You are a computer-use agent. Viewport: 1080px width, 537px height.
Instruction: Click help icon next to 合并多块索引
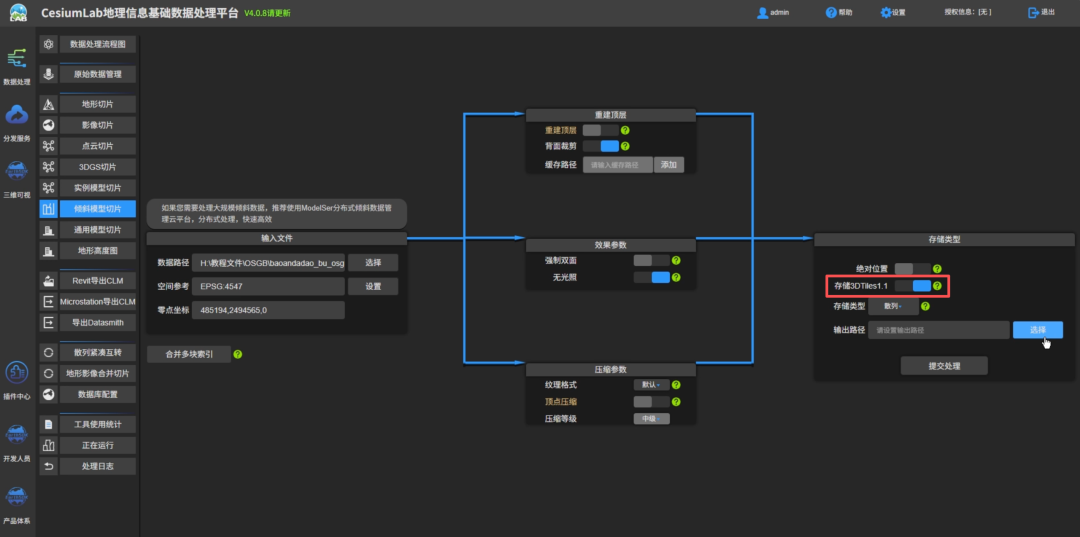pyautogui.click(x=238, y=354)
